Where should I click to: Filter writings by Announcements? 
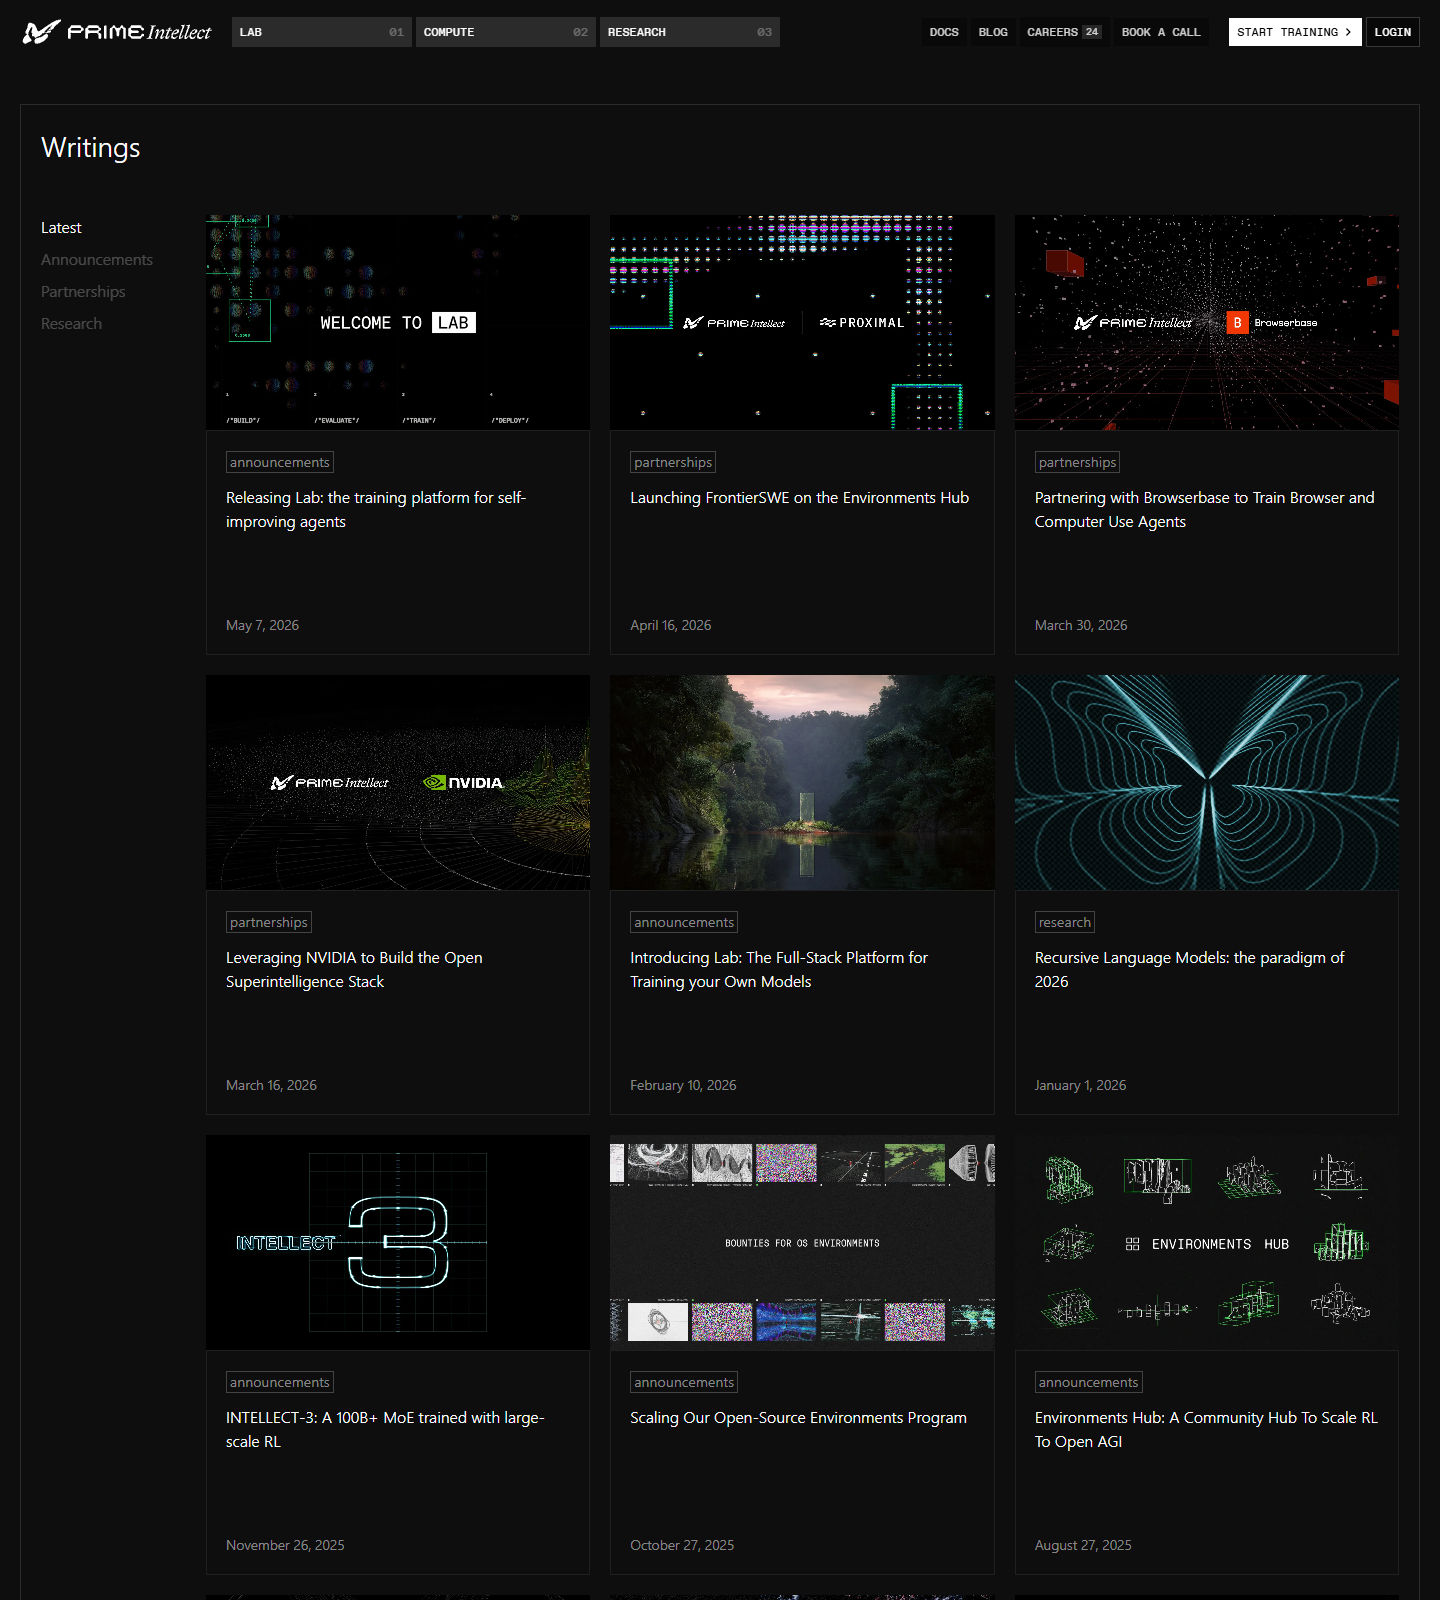[x=97, y=260]
